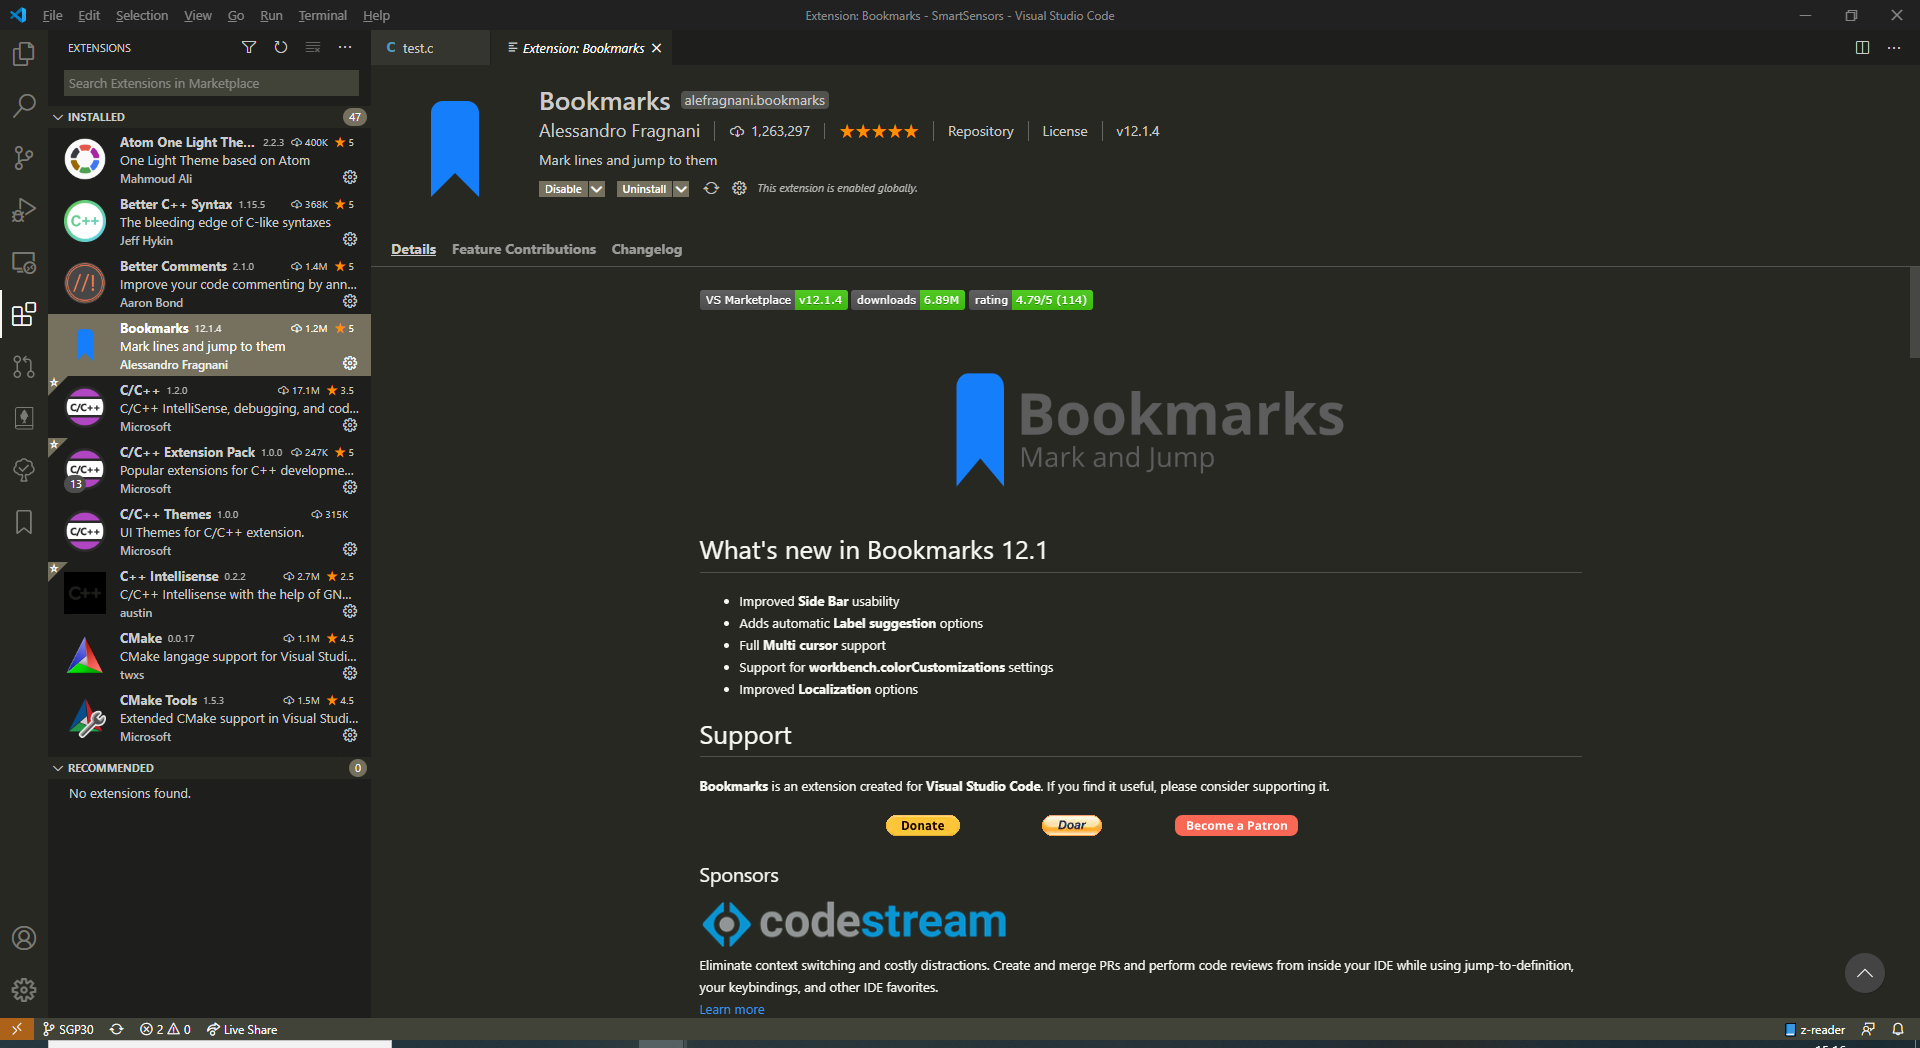Close the Extension: Bookmarks tab
Image resolution: width=1920 pixels, height=1048 pixels.
(x=657, y=48)
